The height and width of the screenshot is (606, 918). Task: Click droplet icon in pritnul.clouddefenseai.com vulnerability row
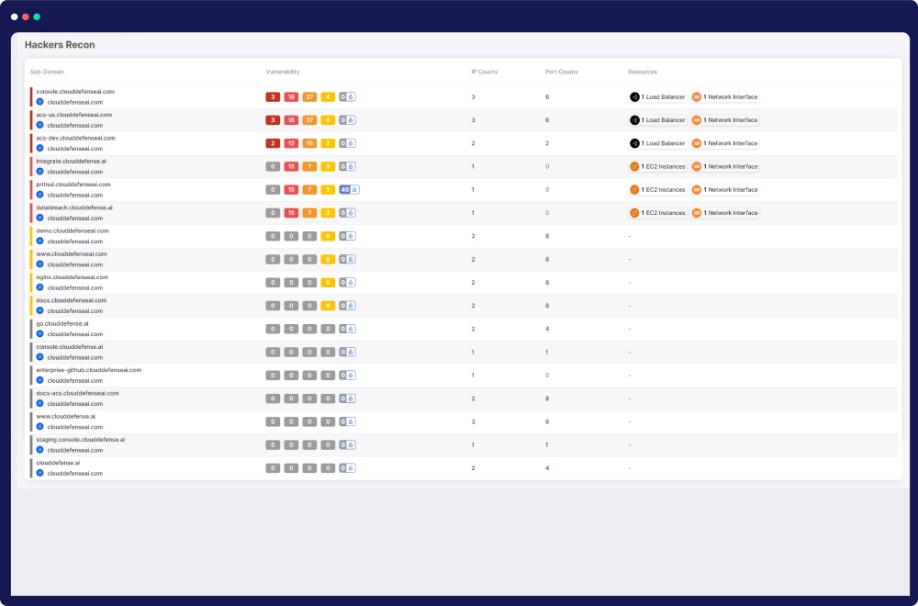[x=354, y=189]
